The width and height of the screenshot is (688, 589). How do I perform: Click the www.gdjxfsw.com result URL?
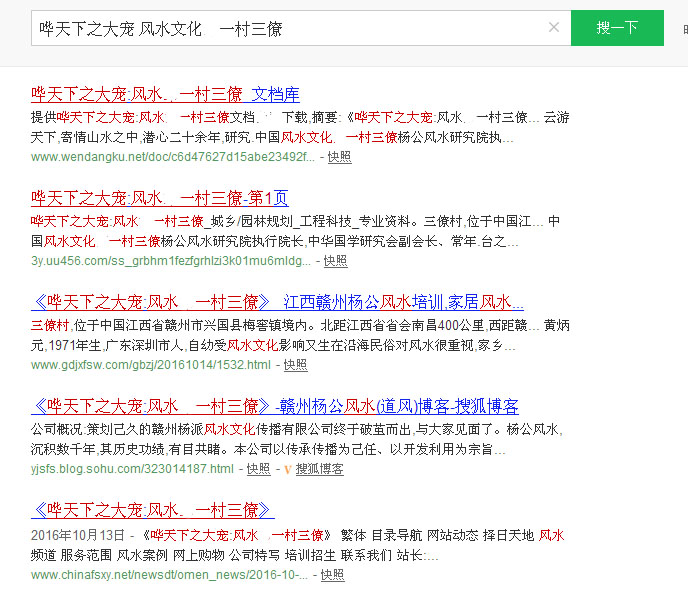tap(150, 365)
